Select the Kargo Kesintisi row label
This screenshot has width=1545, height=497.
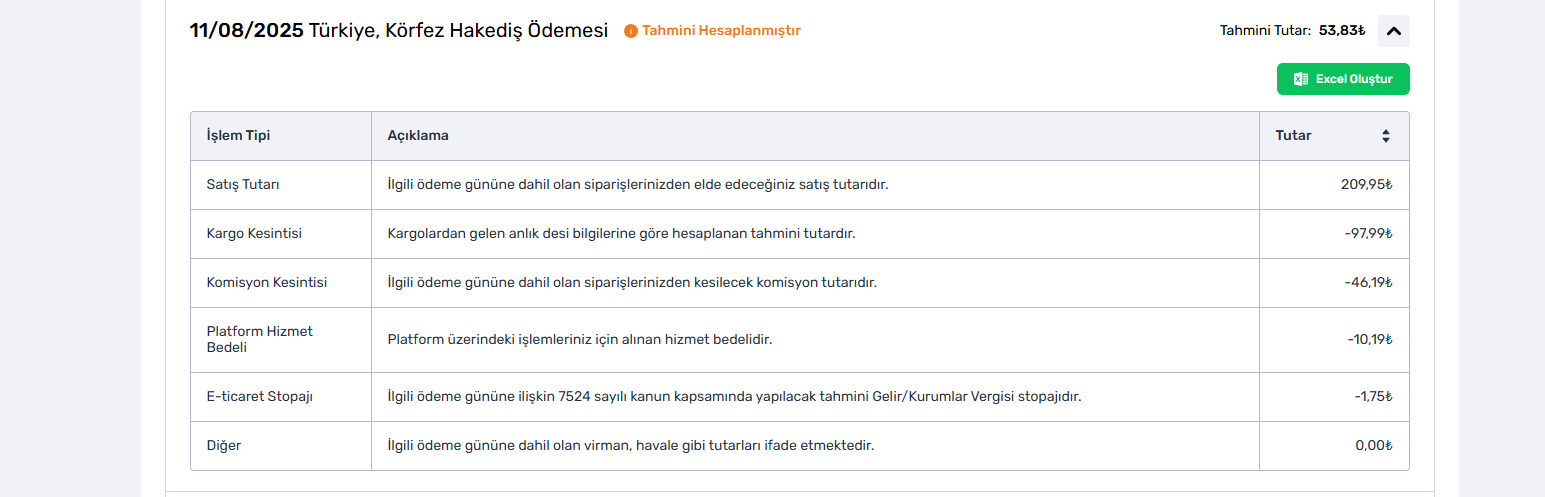(x=254, y=234)
